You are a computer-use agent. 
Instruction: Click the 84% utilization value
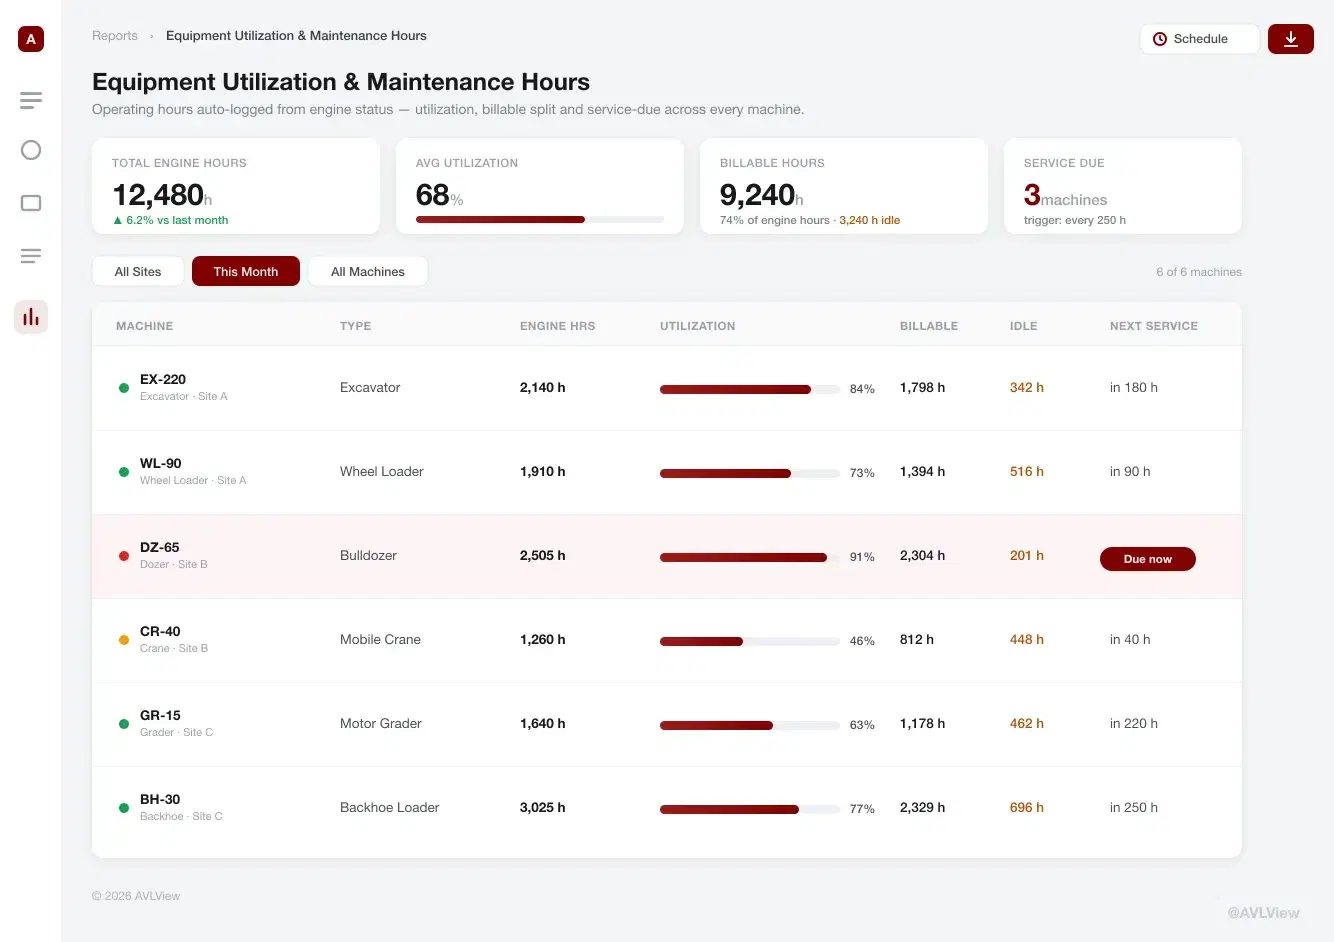[x=862, y=389]
